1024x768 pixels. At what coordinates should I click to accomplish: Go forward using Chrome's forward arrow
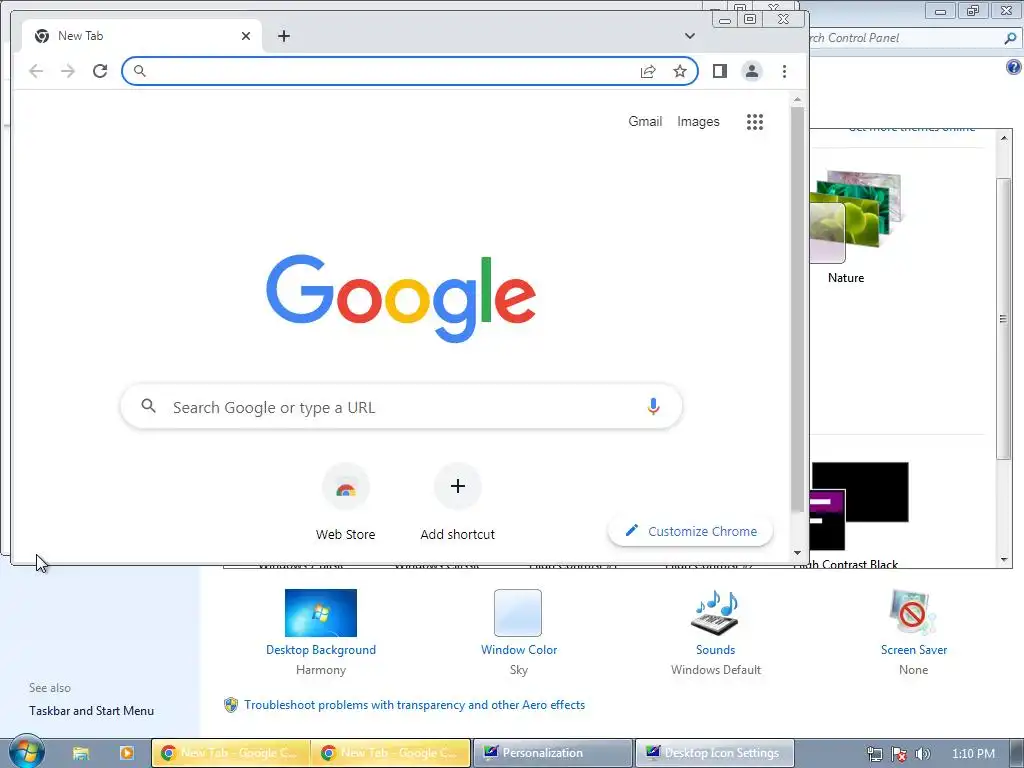68,71
